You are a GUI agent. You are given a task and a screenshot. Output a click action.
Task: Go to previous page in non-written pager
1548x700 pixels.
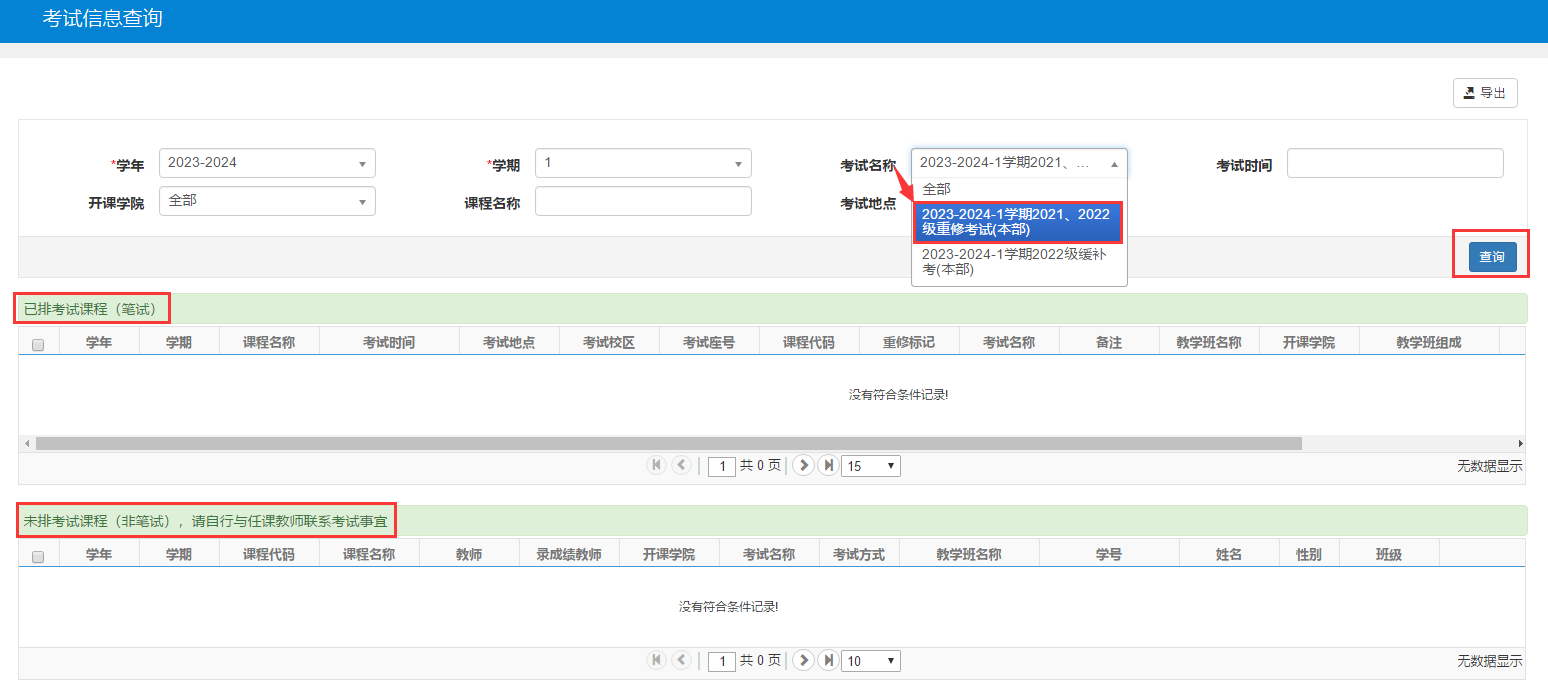tap(682, 660)
